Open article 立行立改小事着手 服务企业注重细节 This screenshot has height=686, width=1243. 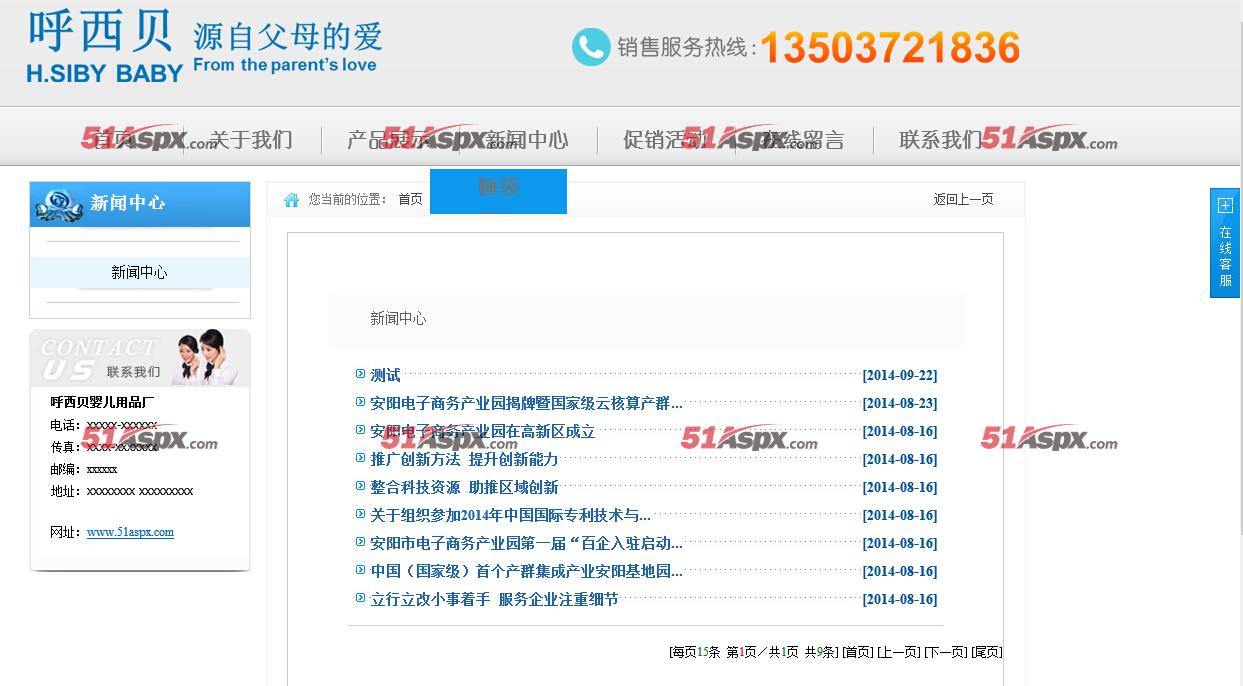click(494, 599)
